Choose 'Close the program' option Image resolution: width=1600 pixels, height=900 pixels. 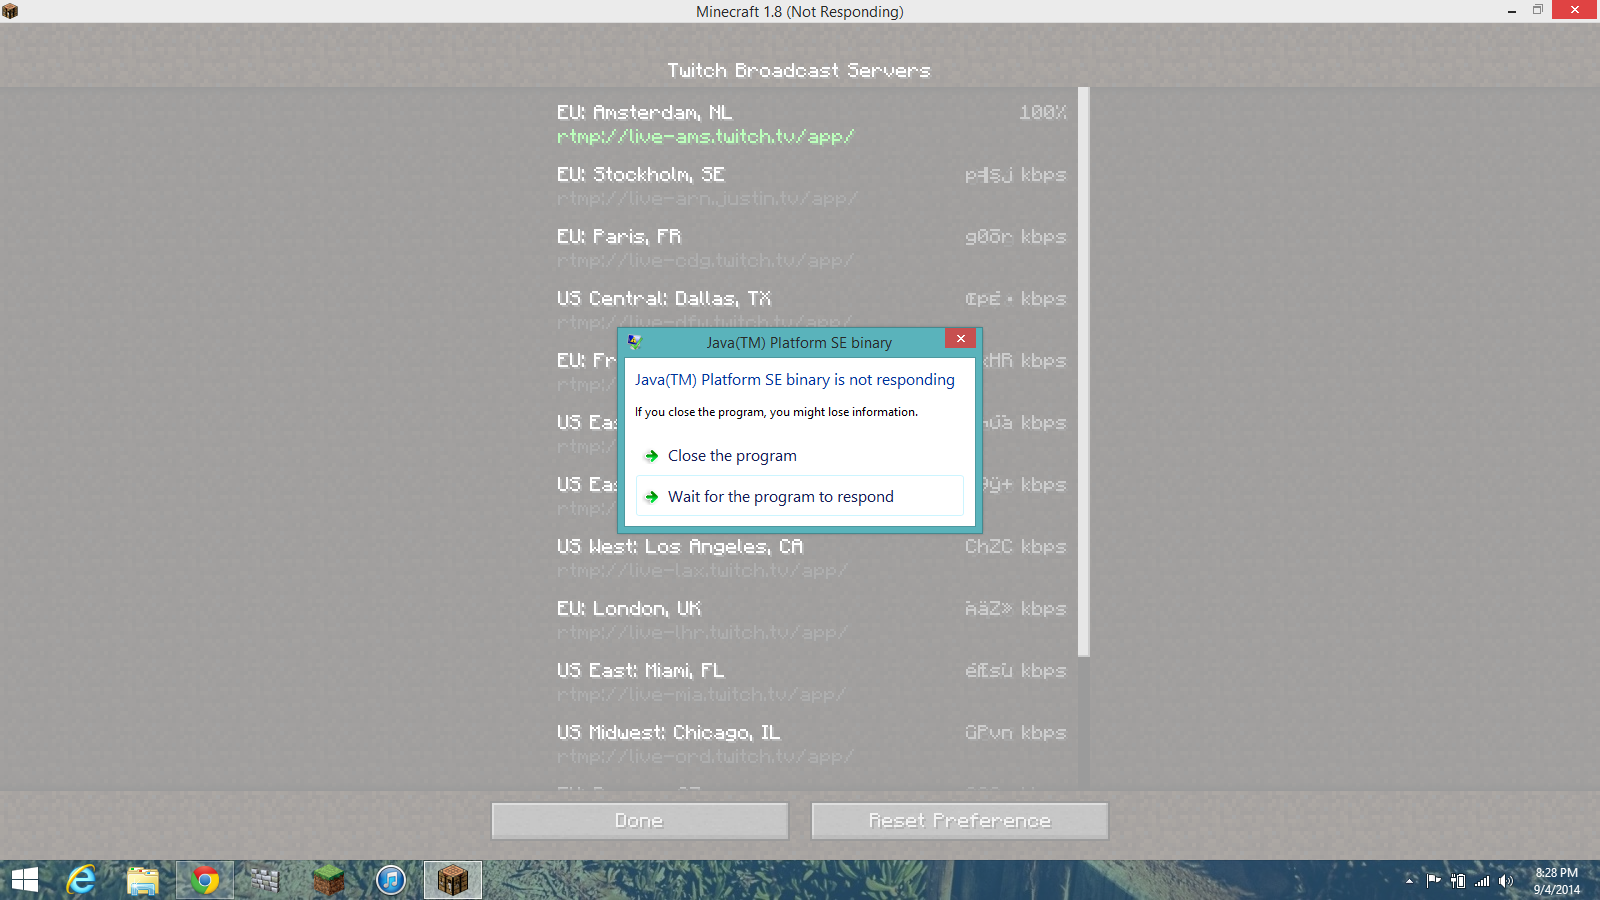coord(800,456)
